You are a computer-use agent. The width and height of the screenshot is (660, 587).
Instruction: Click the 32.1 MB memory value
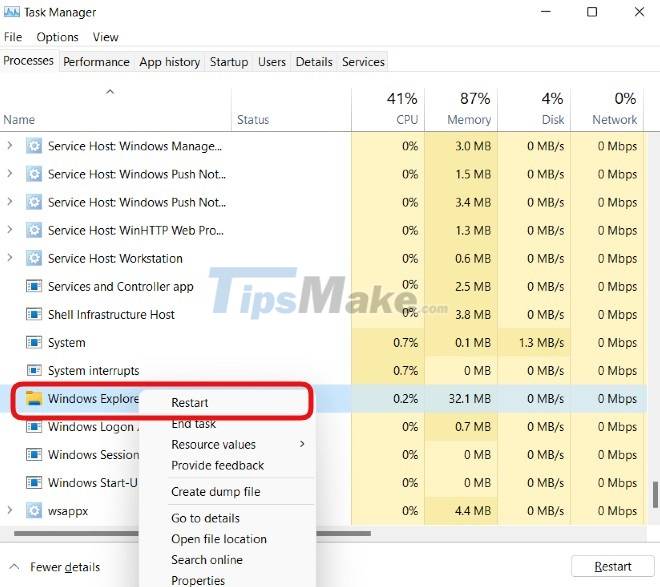470,398
